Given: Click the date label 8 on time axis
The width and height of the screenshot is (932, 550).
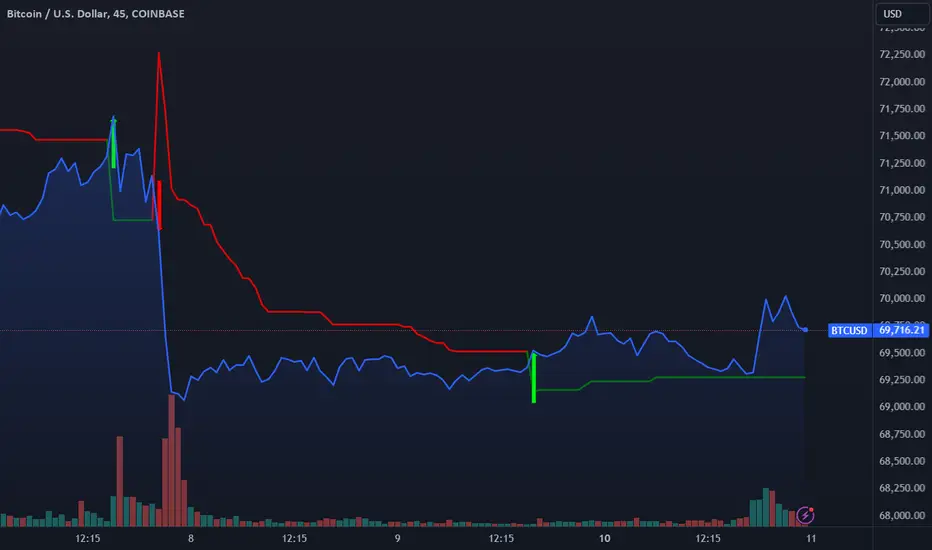Looking at the screenshot, I should [x=191, y=538].
